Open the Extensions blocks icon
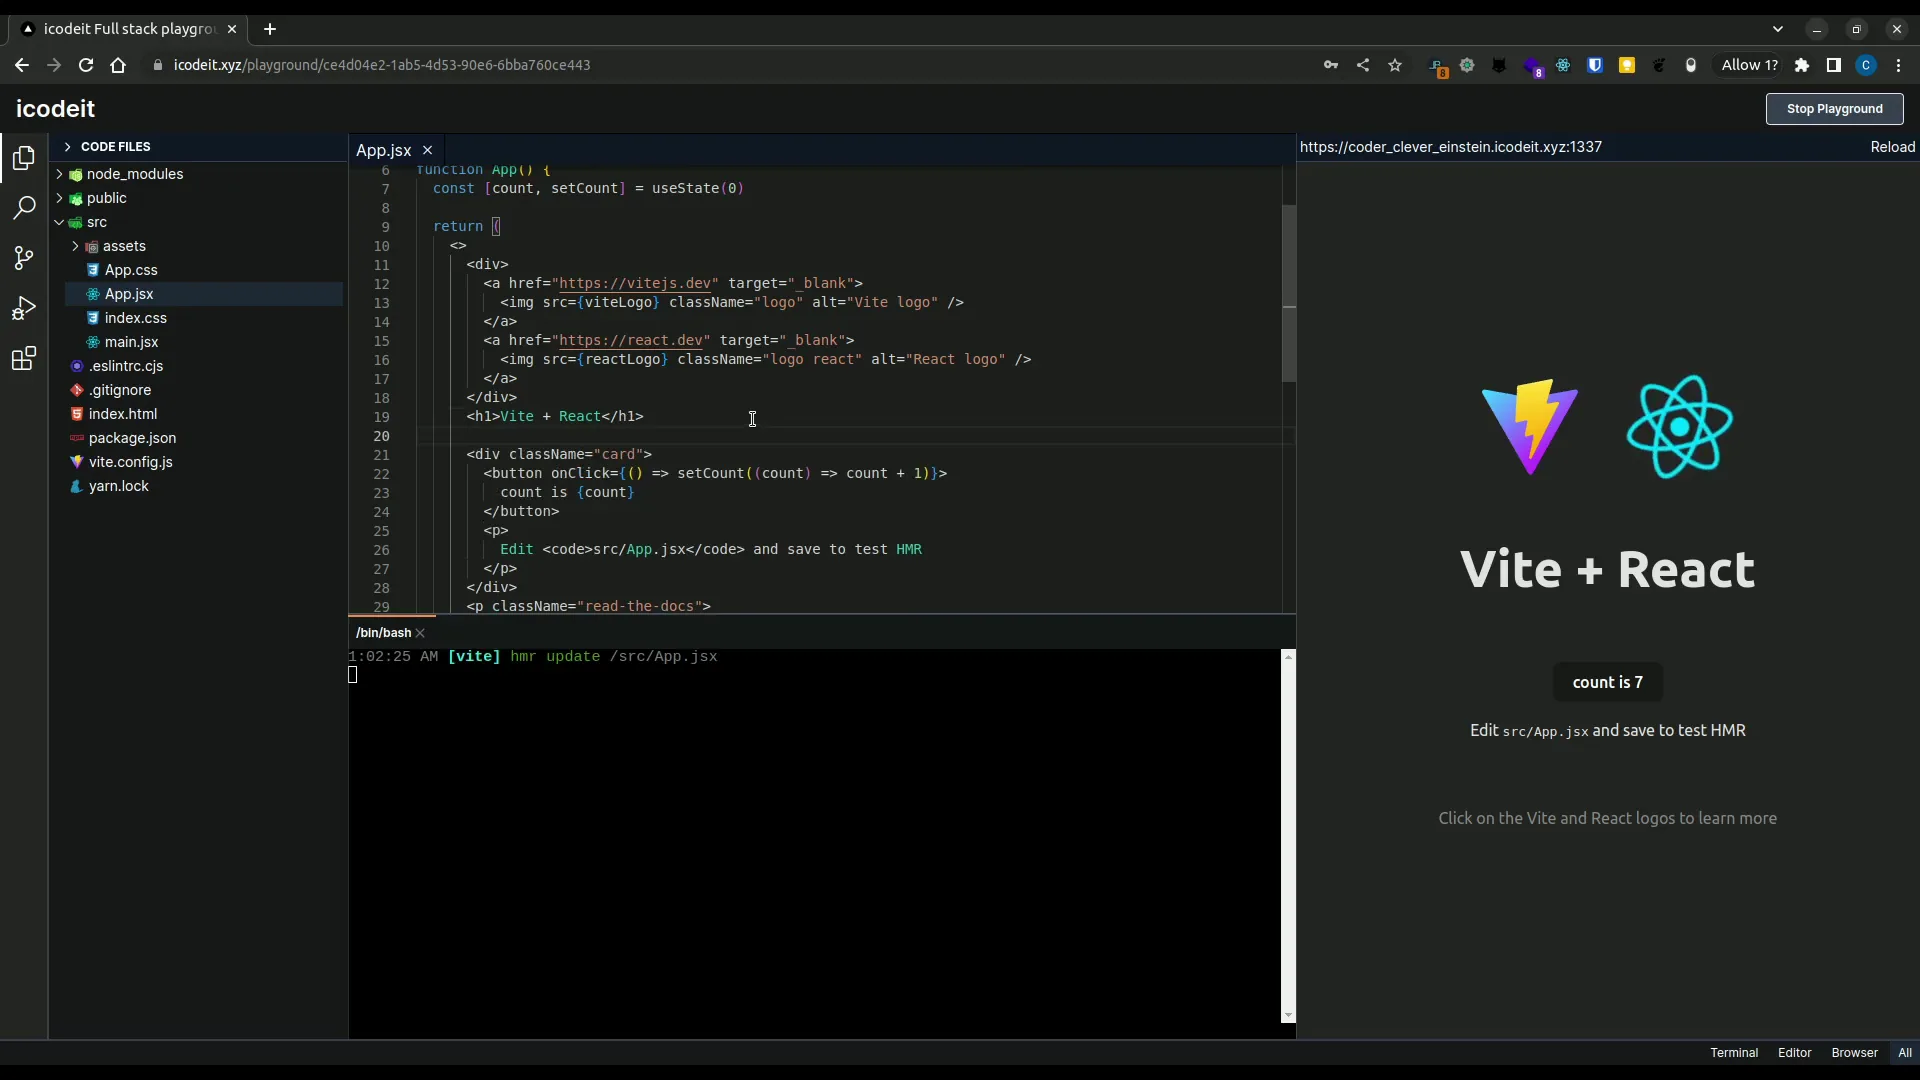1920x1080 pixels. point(24,358)
